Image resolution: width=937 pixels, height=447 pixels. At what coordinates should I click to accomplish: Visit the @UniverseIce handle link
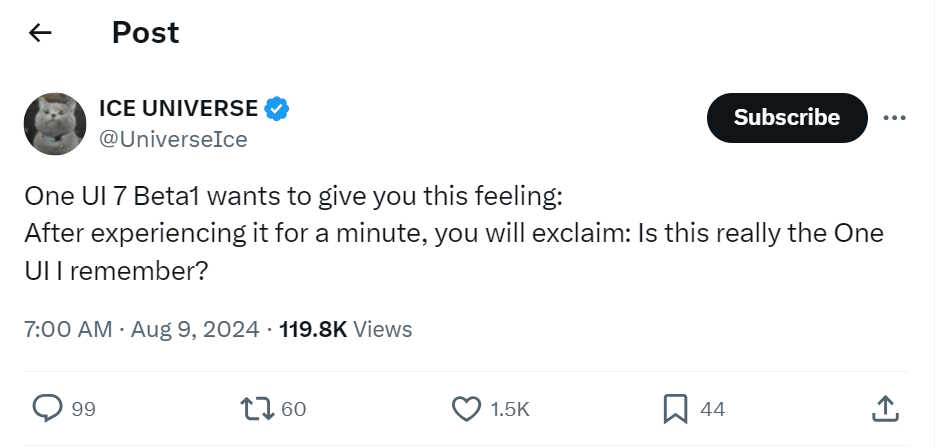pyautogui.click(x=173, y=139)
